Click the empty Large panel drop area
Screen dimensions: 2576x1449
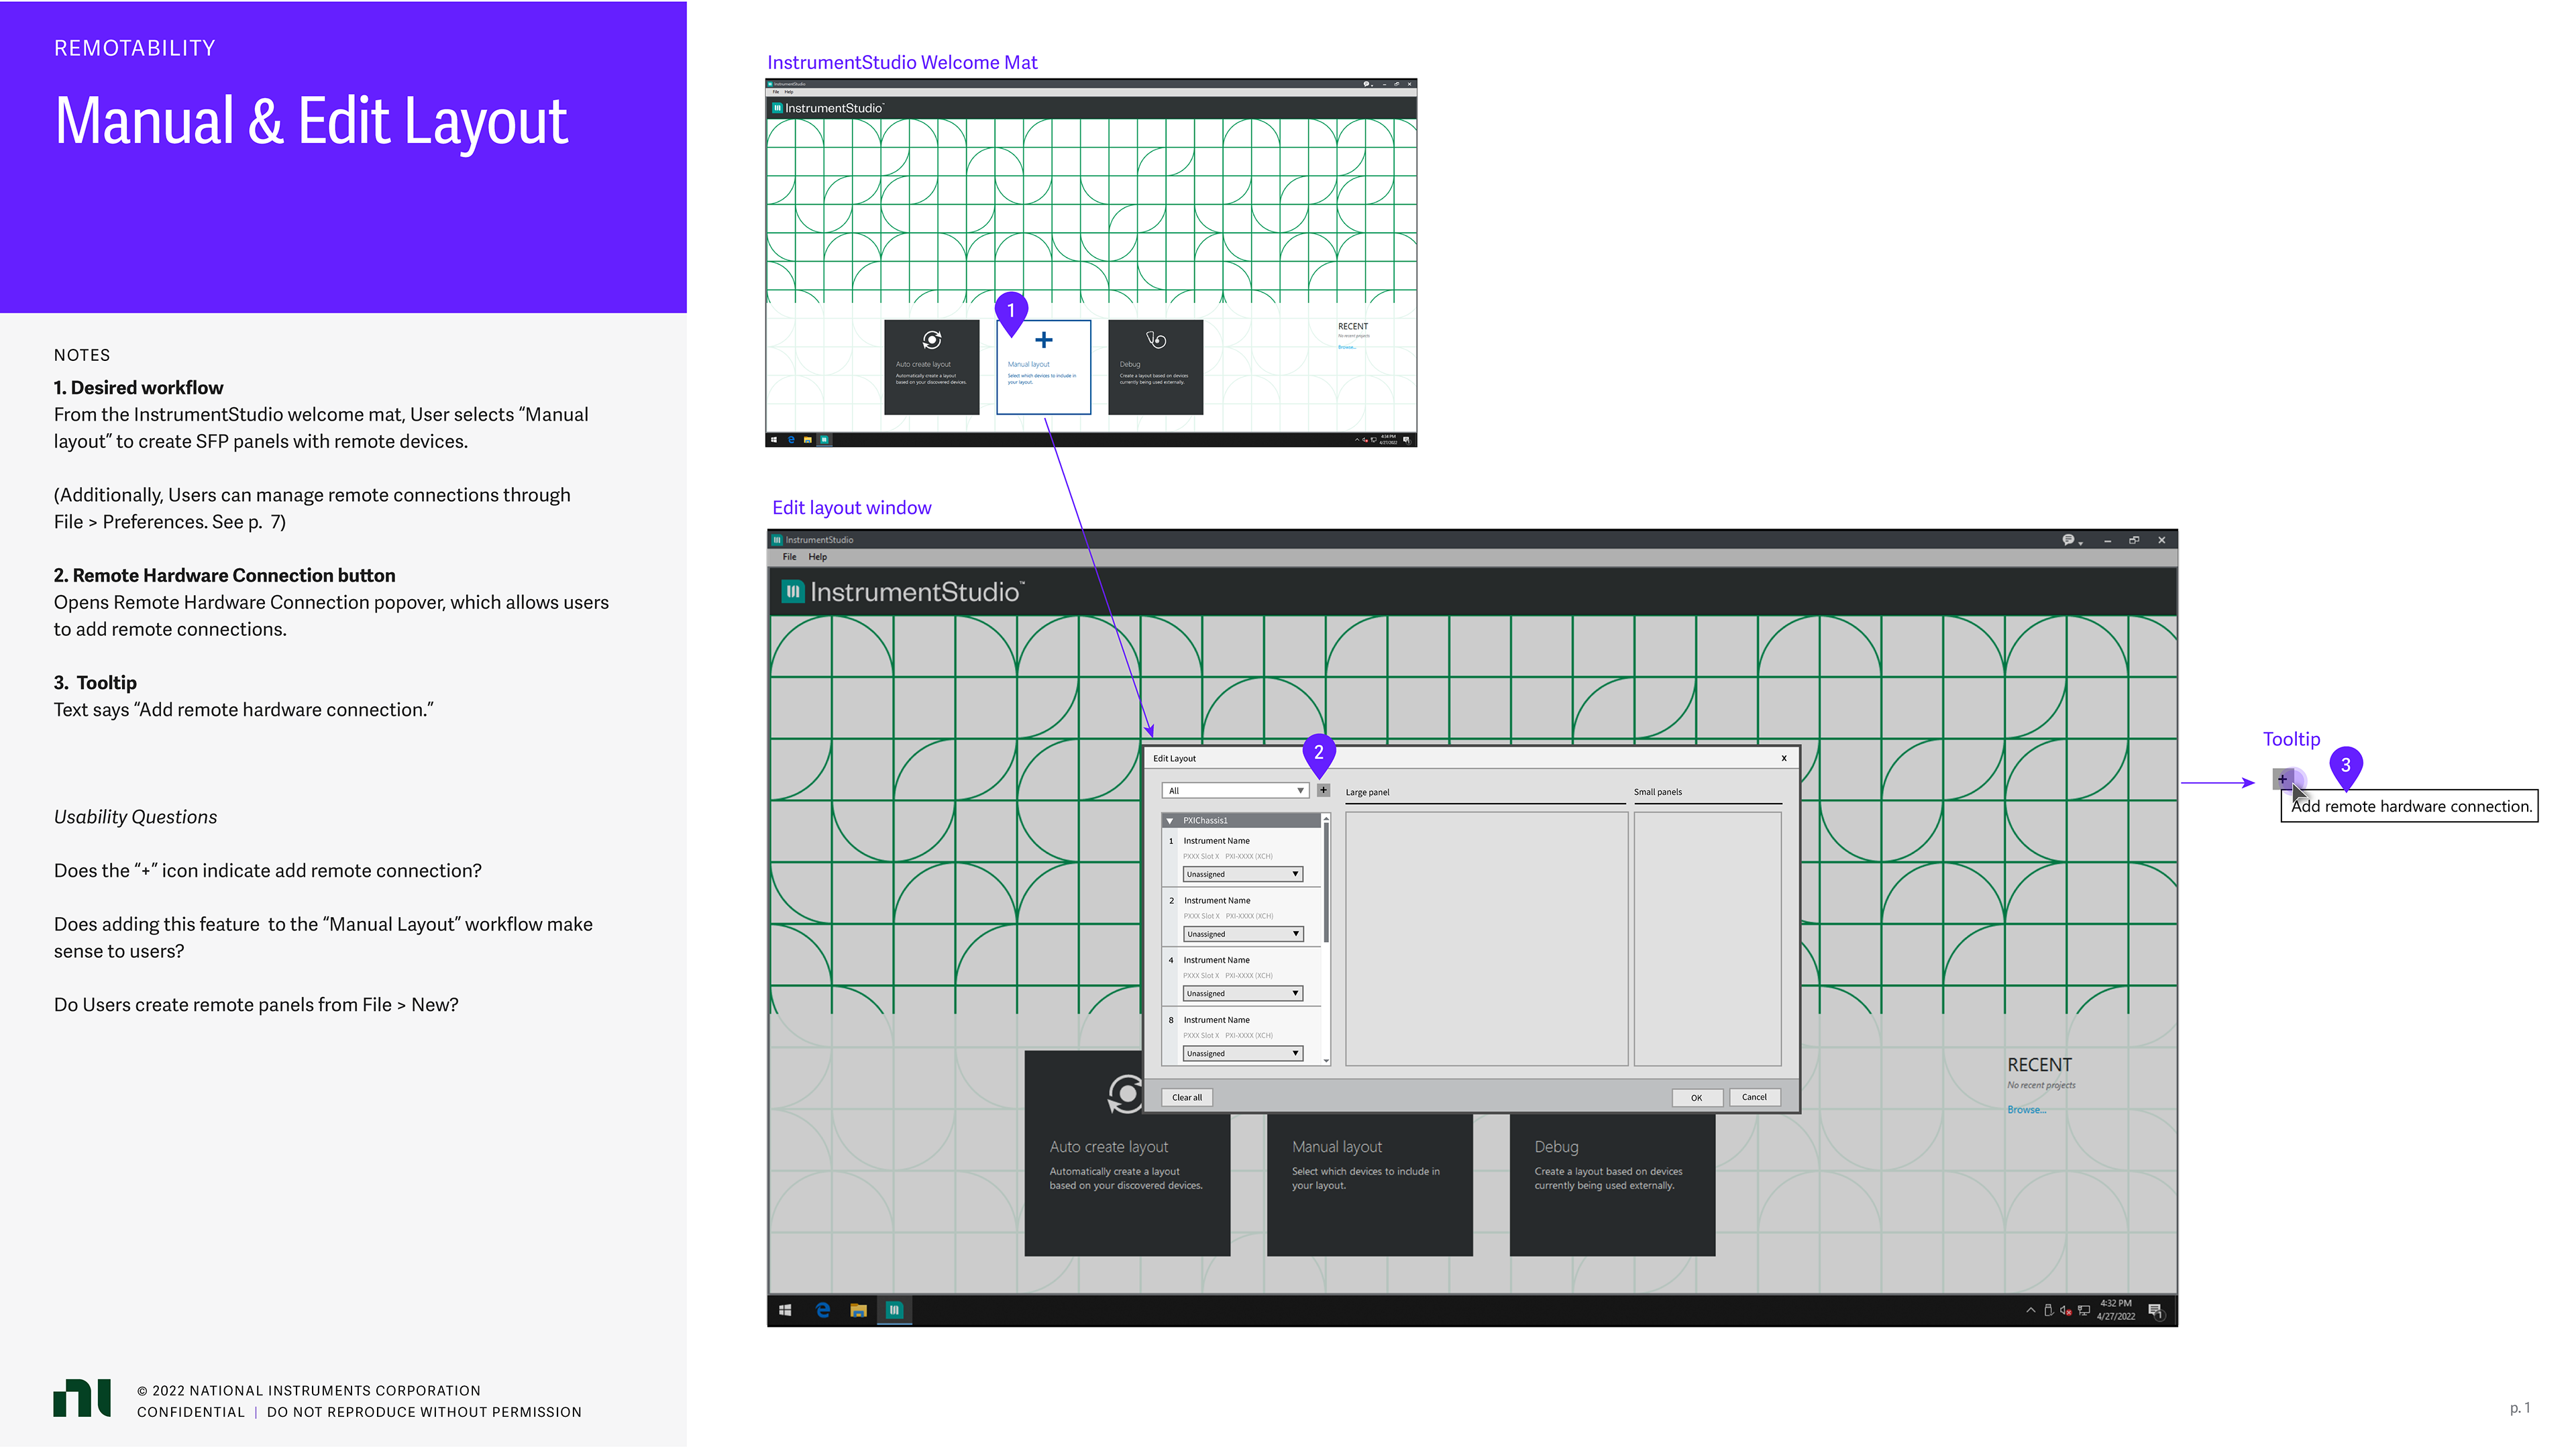pyautogui.click(x=1486, y=939)
